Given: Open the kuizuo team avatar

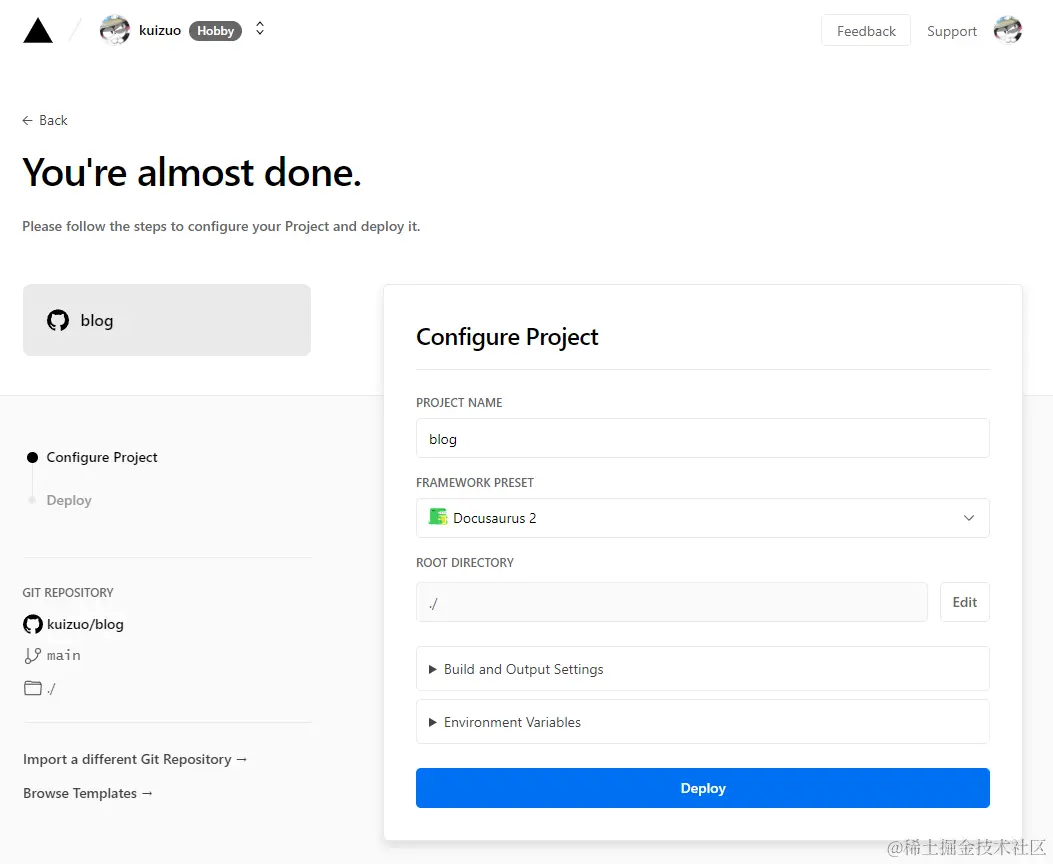Looking at the screenshot, I should pyautogui.click(x=115, y=30).
